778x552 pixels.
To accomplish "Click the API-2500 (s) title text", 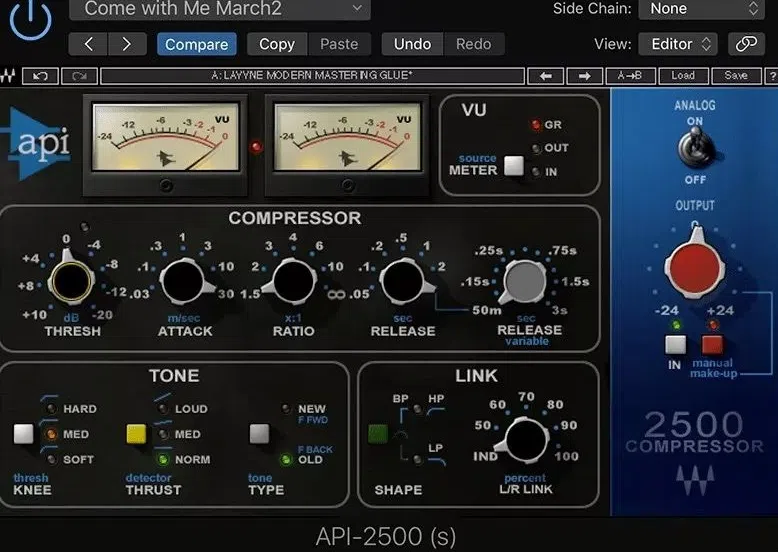I will coord(386,536).
